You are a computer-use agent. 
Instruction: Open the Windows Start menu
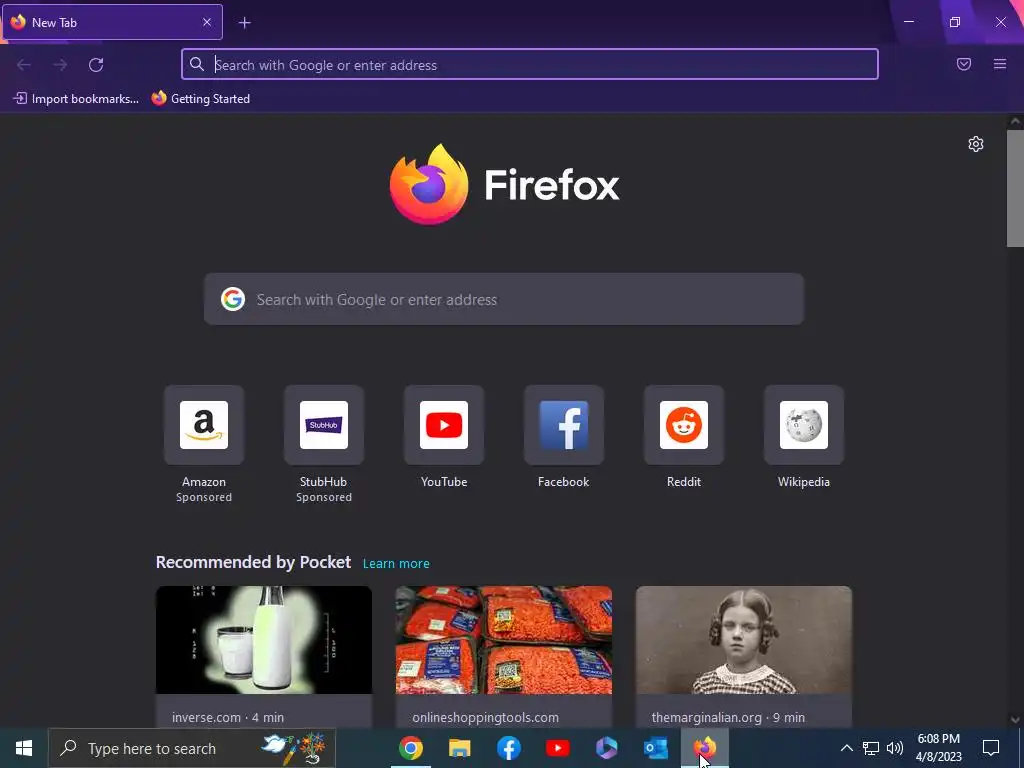(24, 748)
